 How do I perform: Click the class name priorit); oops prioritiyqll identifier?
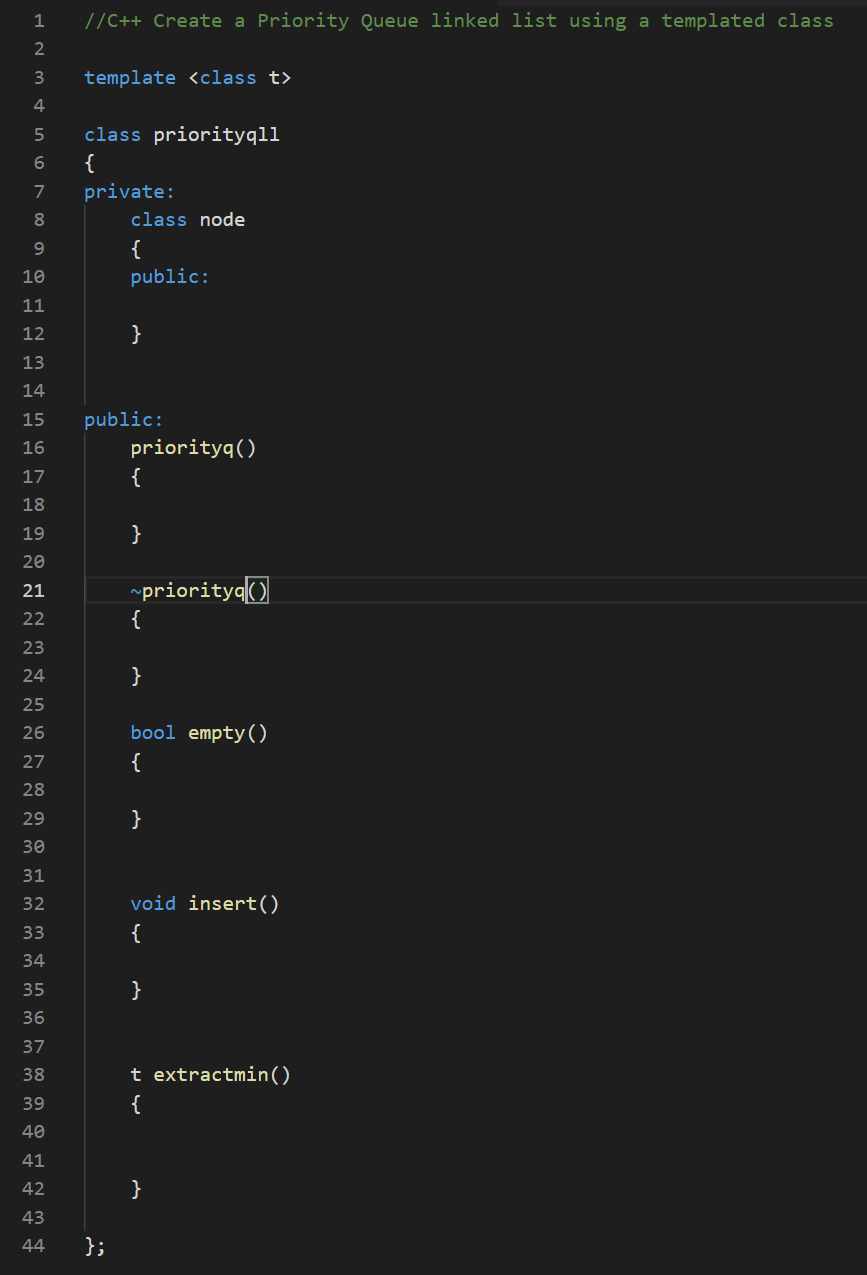216,133
